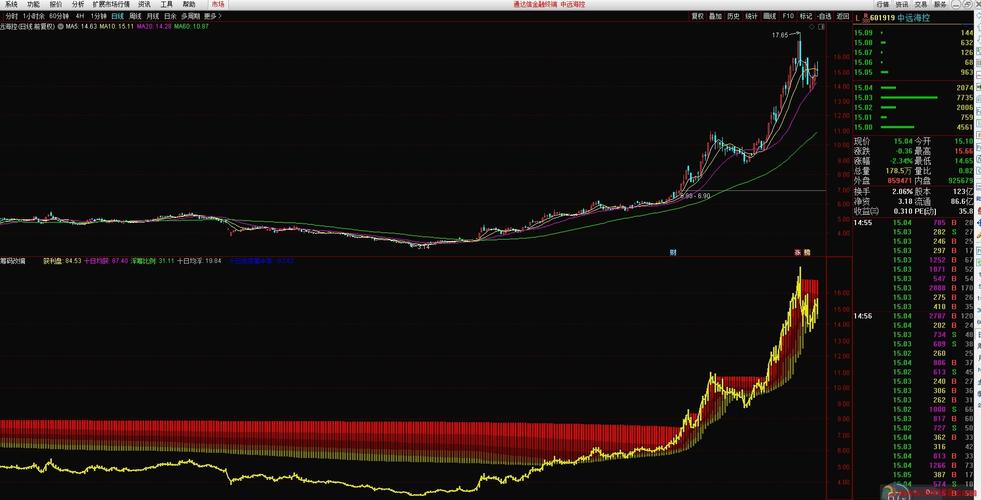Click the 行情 button at top right

pyautogui.click(x=883, y=5)
